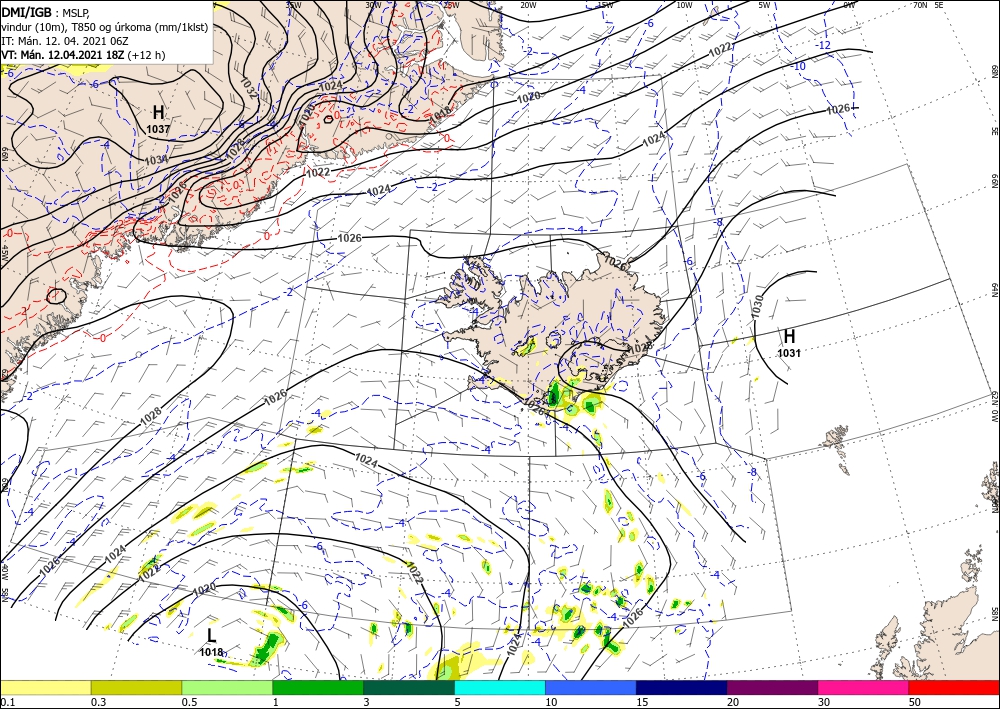The image size is (1000, 709).
Task: Click the 1032 isobar label over Greenland
Action: click(249, 87)
